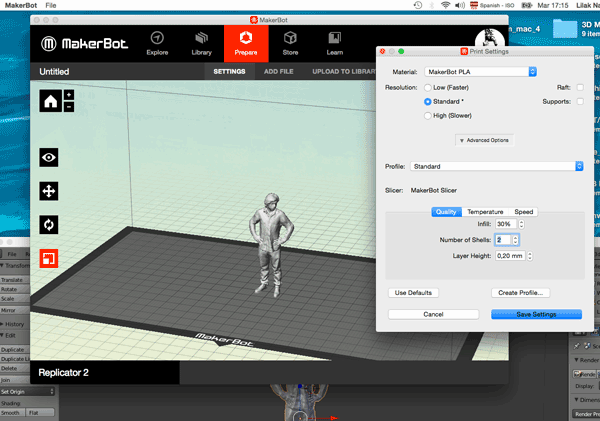Viewport: 600px width, 421px height.
Task: Select the human figure 3D model
Action: tap(271, 245)
